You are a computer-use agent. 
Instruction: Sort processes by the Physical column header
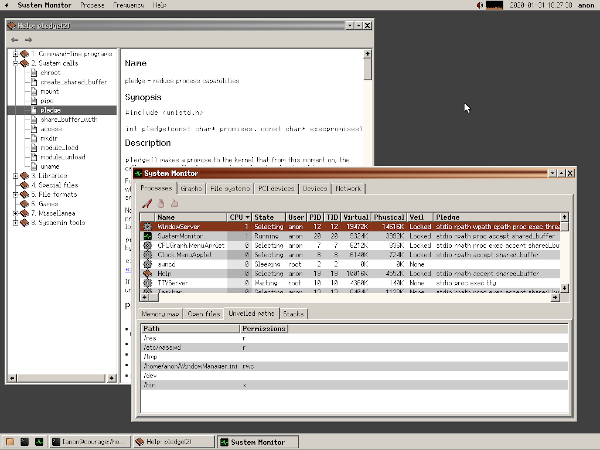tap(388, 217)
